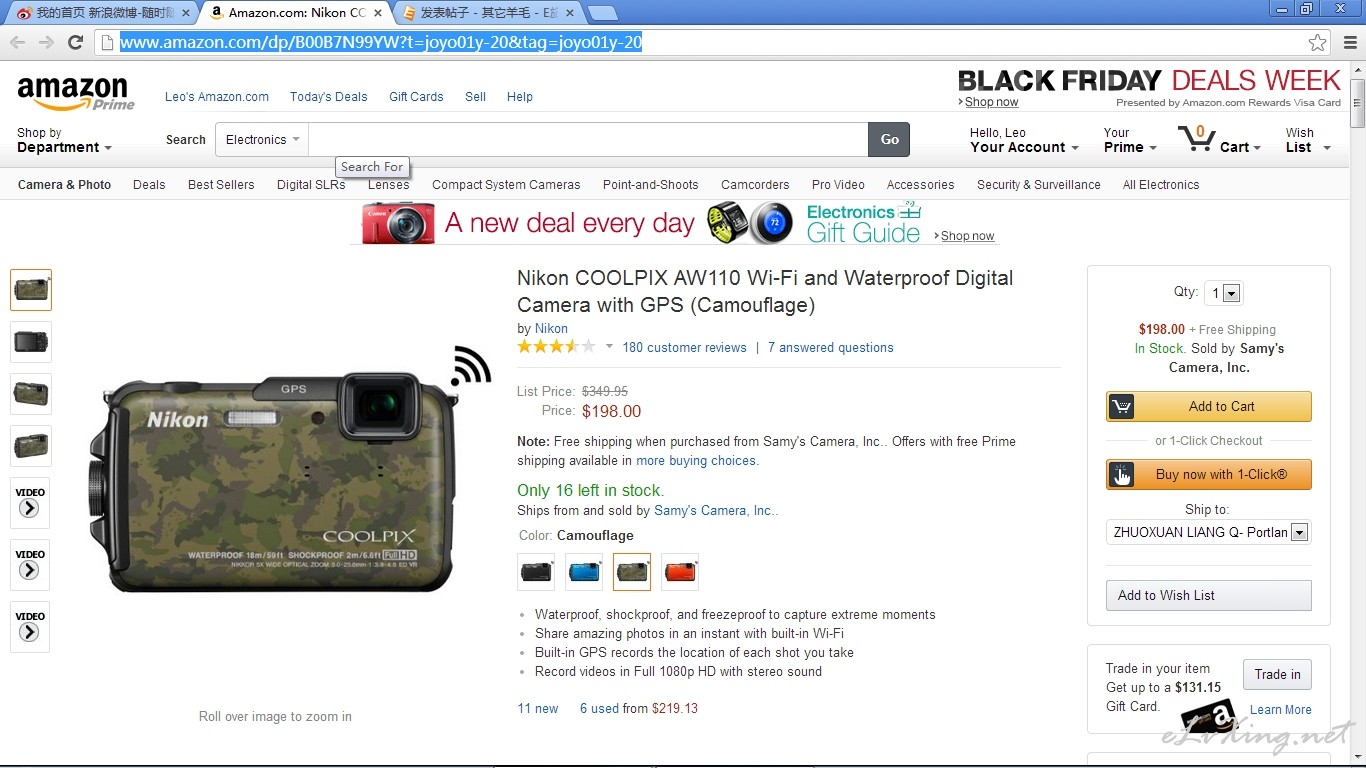Choose the orange color swatch

click(x=680, y=572)
